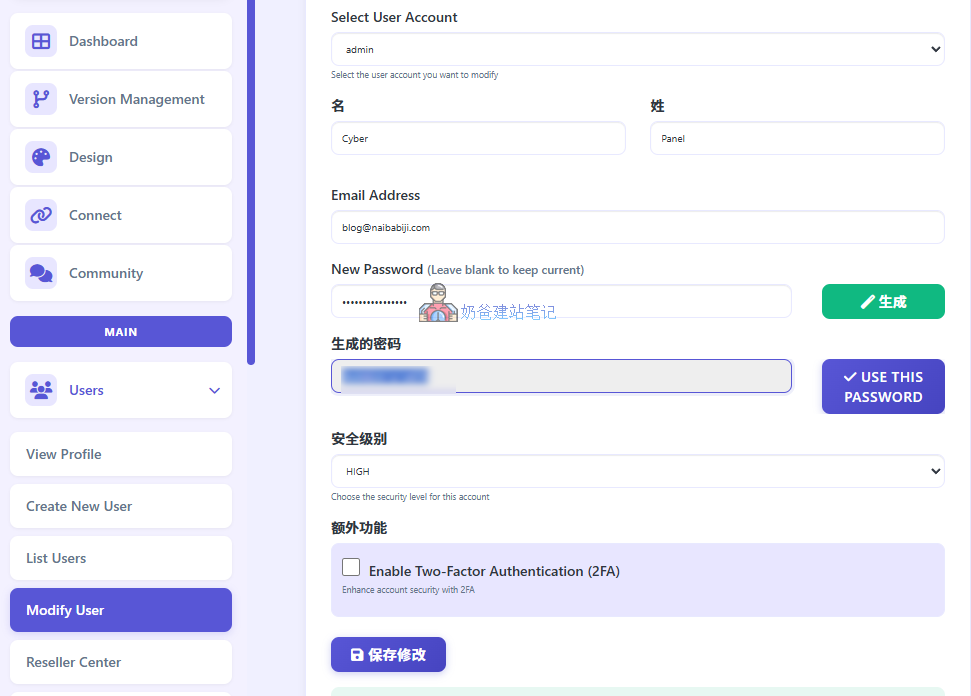Image resolution: width=971 pixels, height=696 pixels.
Task: Click the View Profile entry
Action: (120, 454)
